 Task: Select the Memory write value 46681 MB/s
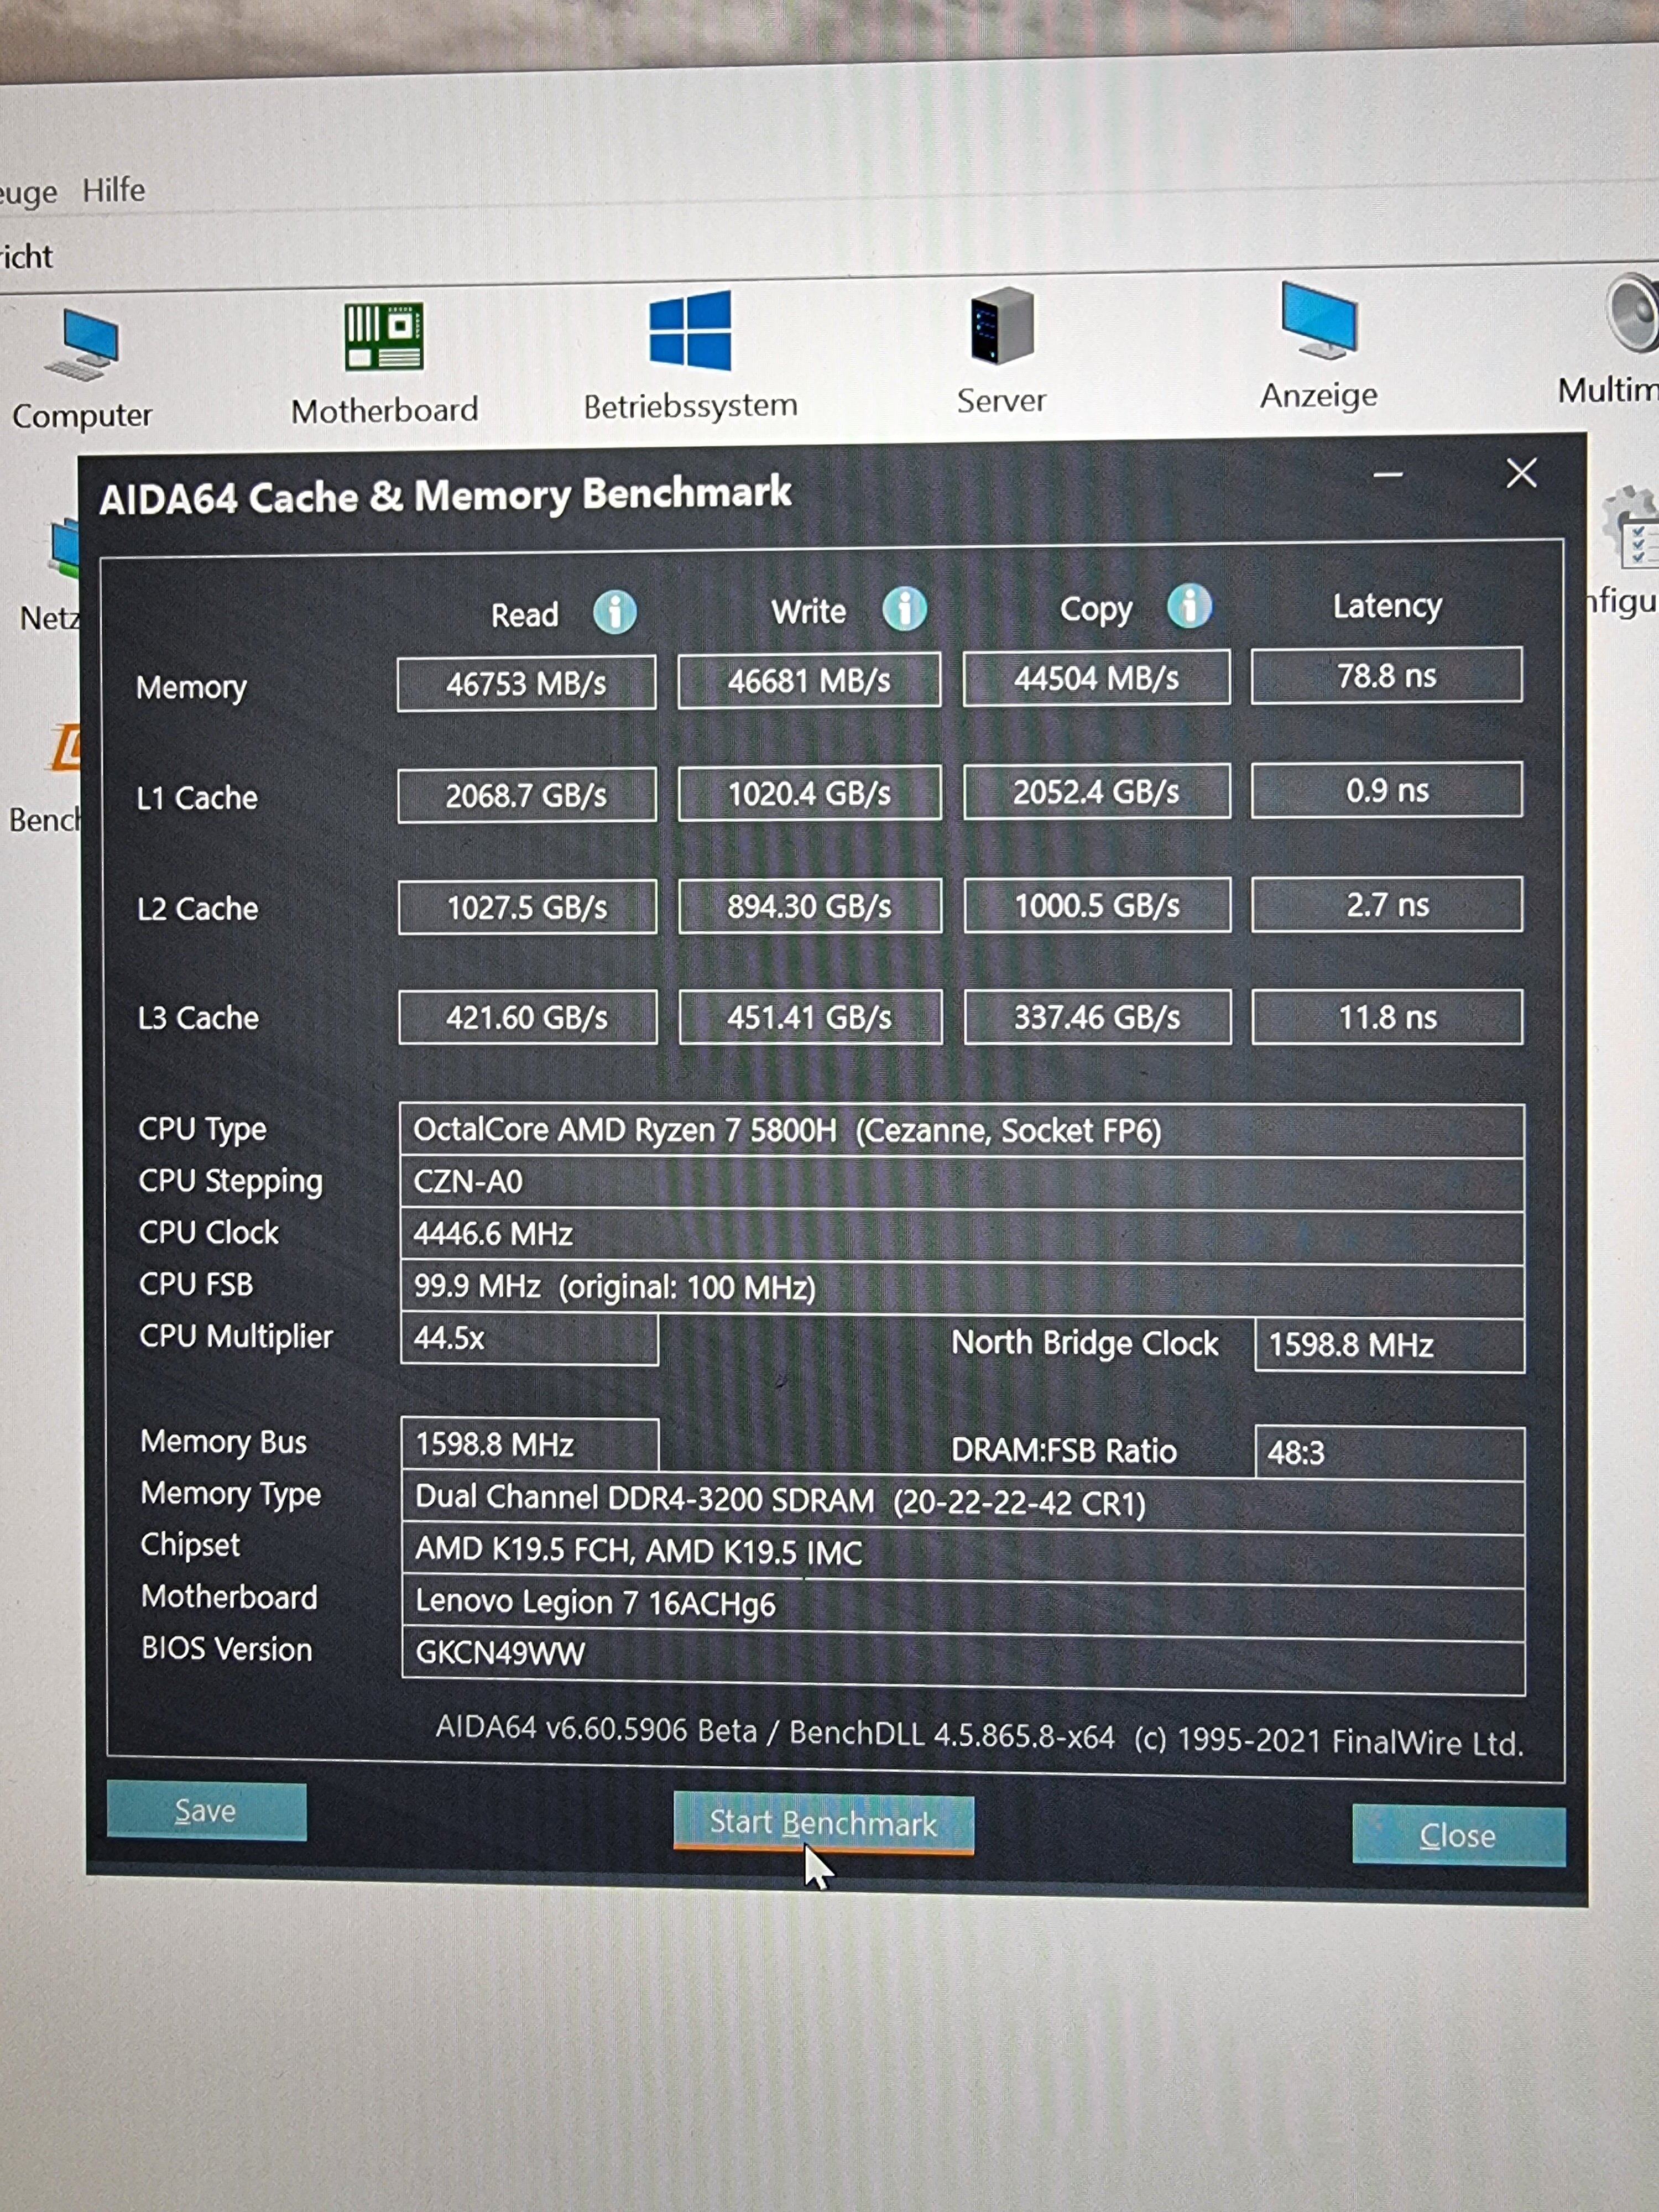pyautogui.click(x=809, y=681)
